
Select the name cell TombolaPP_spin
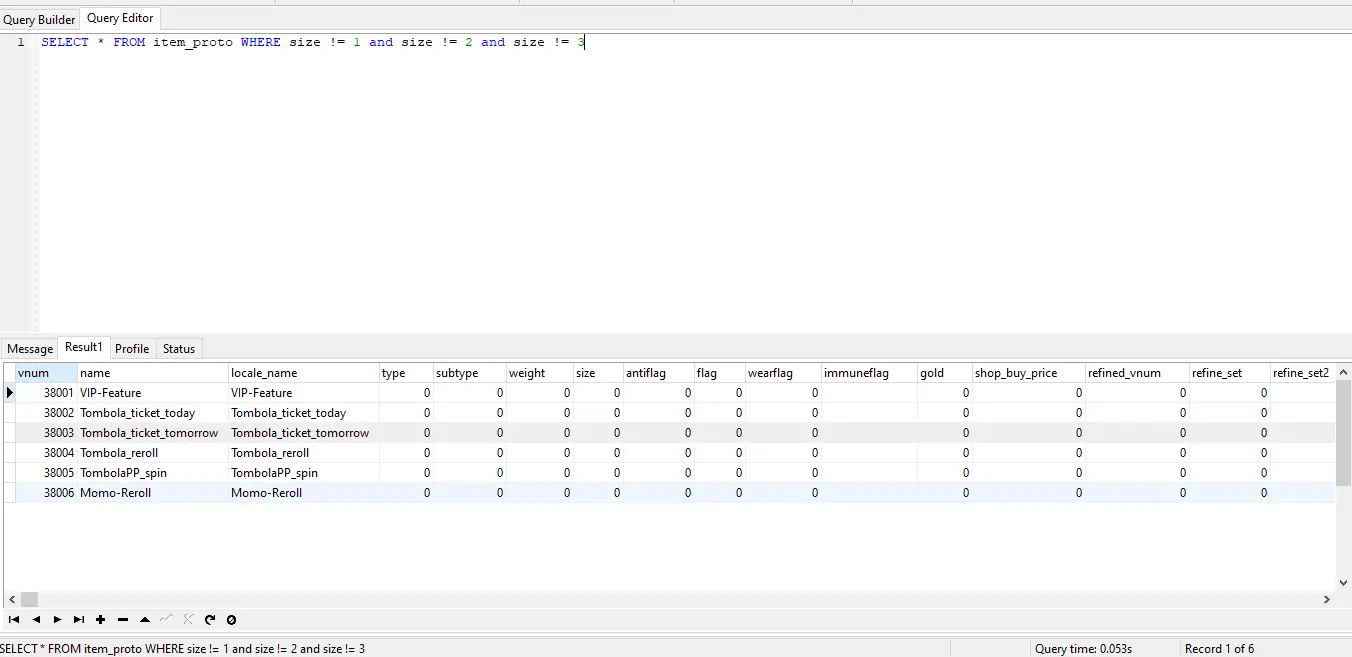coord(153,473)
